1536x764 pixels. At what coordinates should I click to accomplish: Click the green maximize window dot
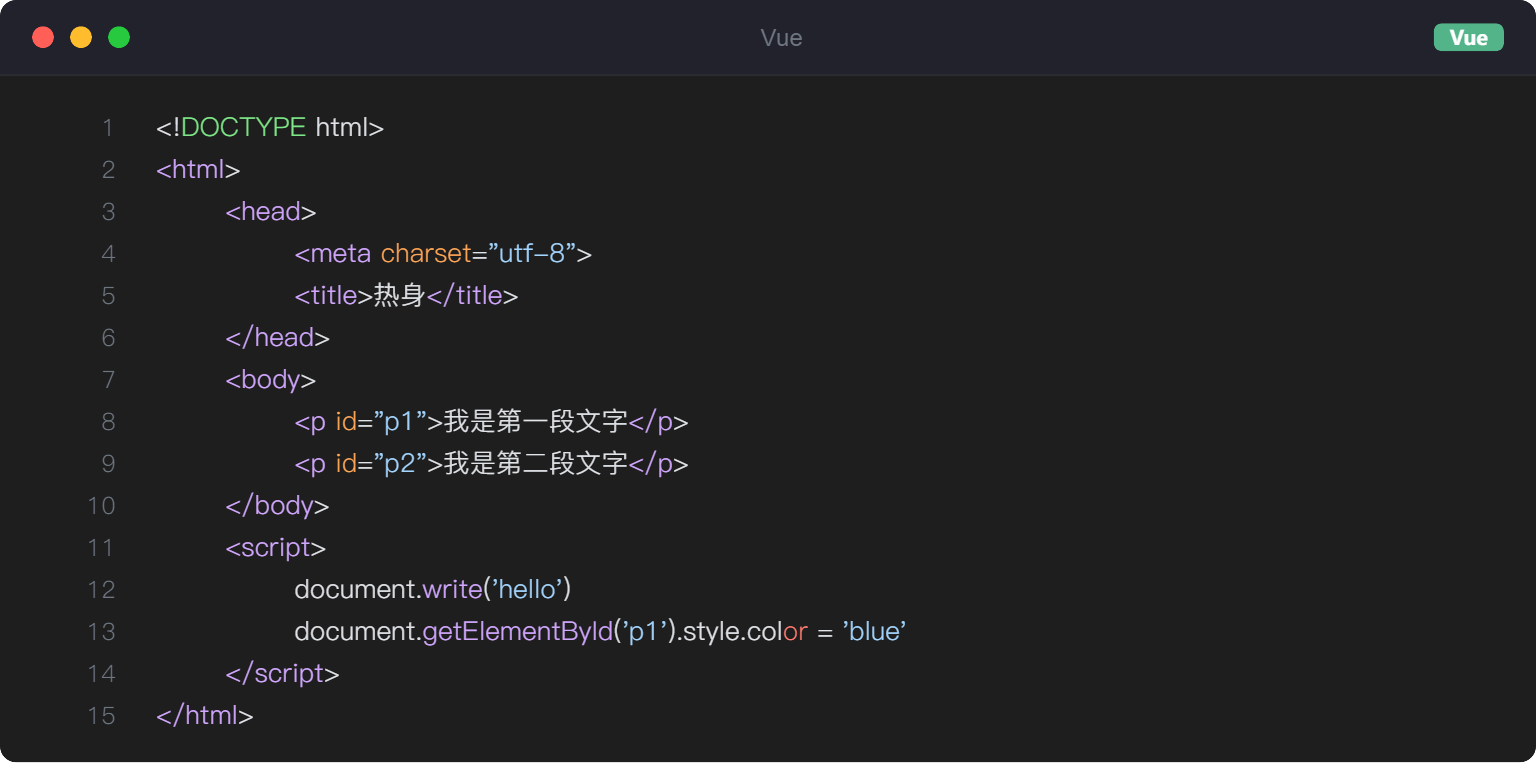click(119, 38)
